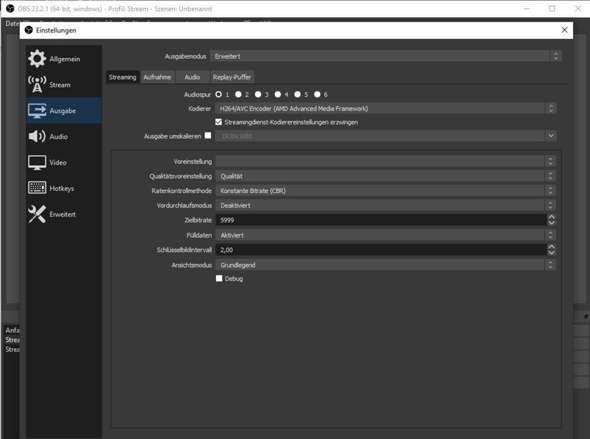Click the Zielbitrate input field

pyautogui.click(x=381, y=220)
